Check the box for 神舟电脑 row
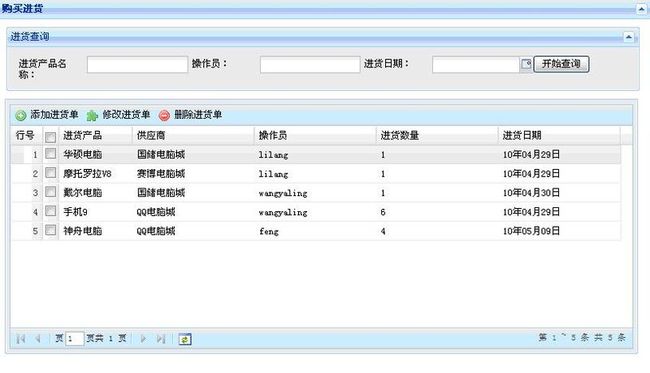The height and width of the screenshot is (373, 650). (x=50, y=230)
